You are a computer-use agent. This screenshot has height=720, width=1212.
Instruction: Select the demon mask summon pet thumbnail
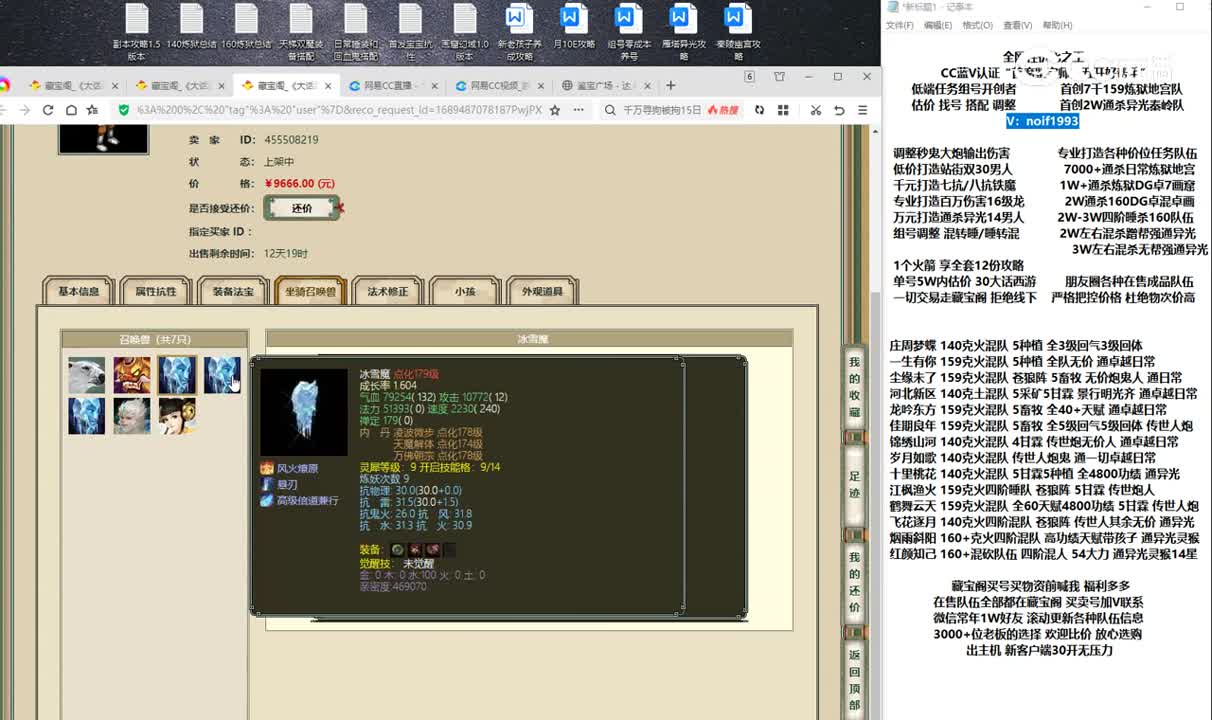tap(131, 375)
